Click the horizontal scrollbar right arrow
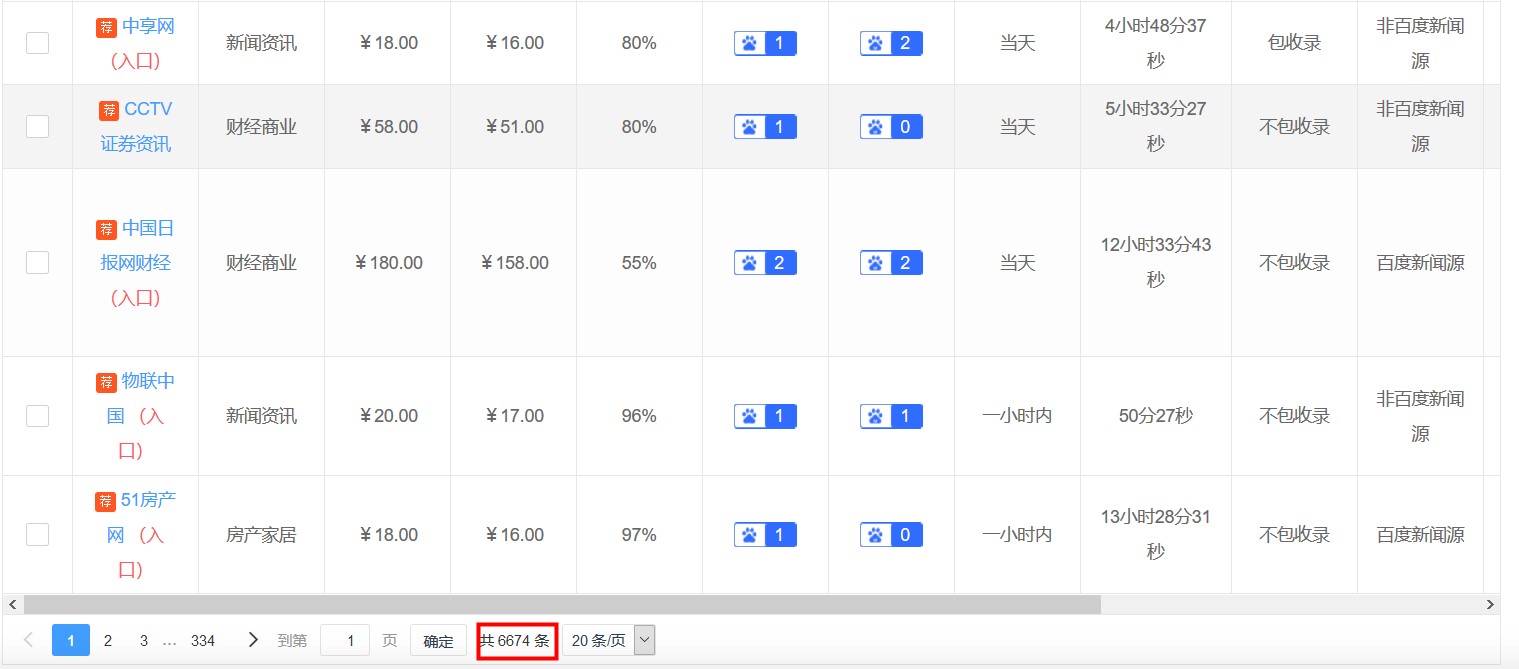This screenshot has width=1519, height=669. pyautogui.click(x=1490, y=605)
